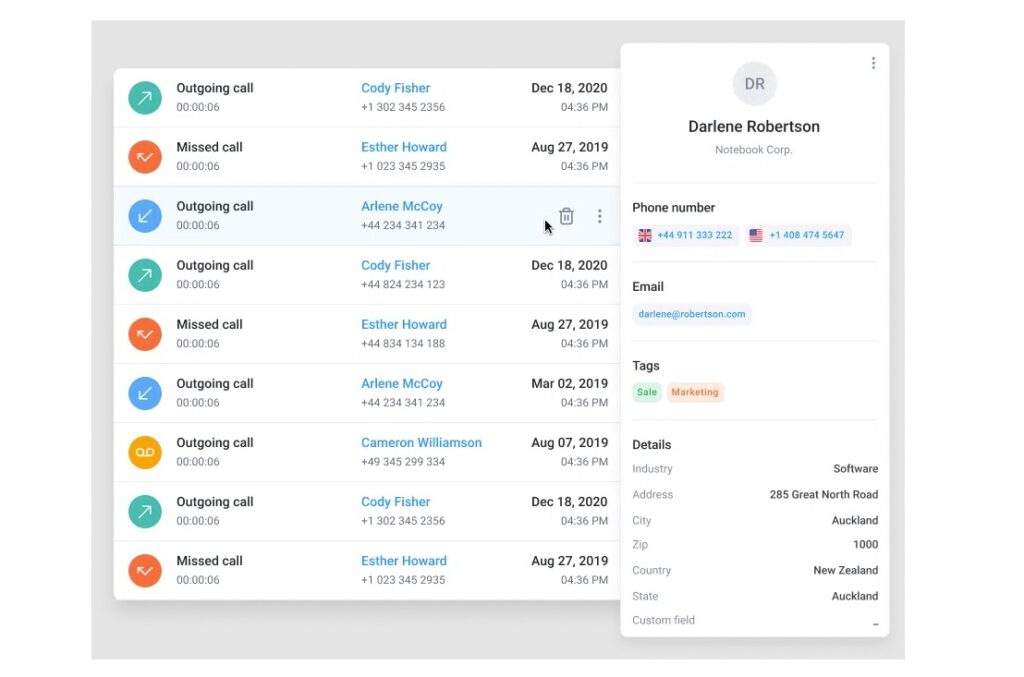Click the US flag number +1 408 474 5647

[797, 235]
